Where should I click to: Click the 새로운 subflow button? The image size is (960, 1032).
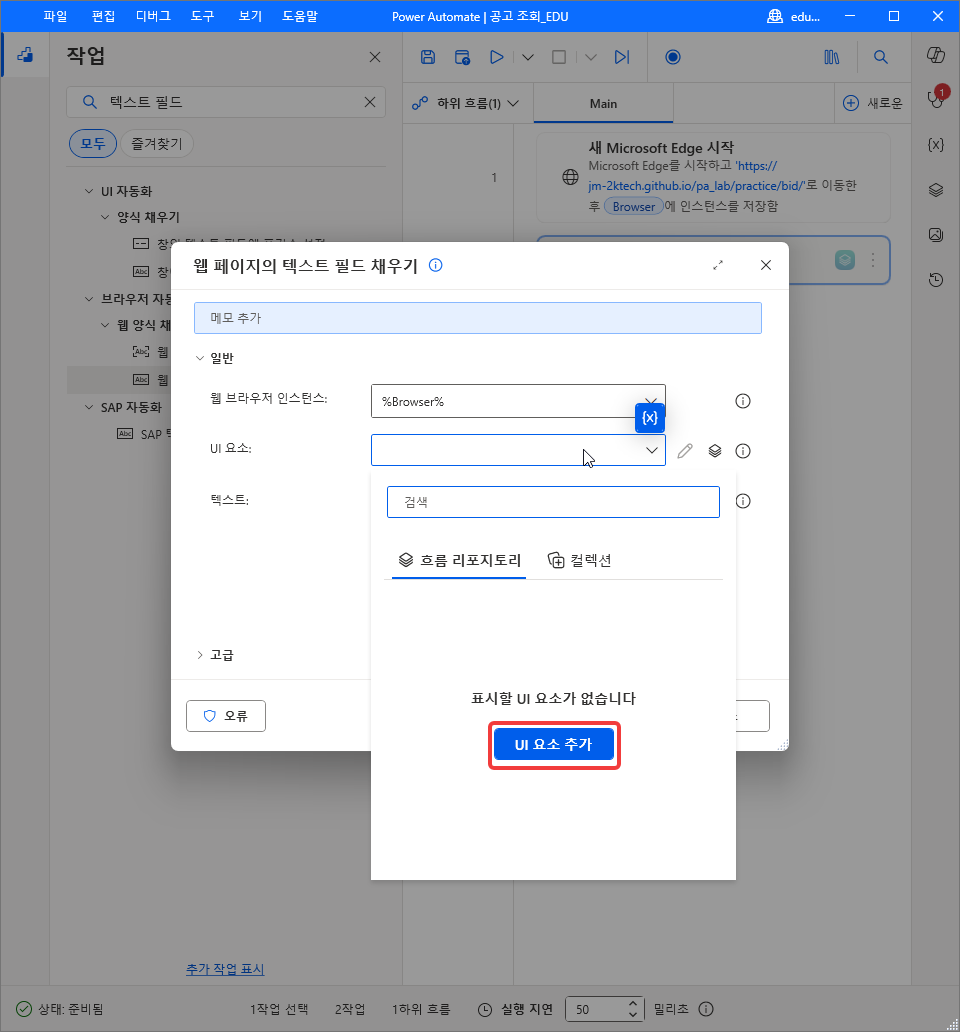click(874, 103)
